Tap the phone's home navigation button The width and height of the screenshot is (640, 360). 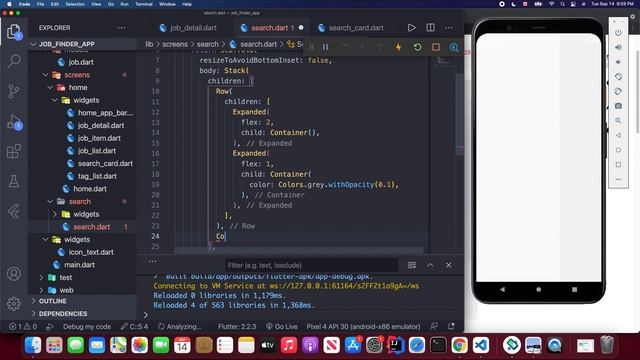(x=538, y=289)
